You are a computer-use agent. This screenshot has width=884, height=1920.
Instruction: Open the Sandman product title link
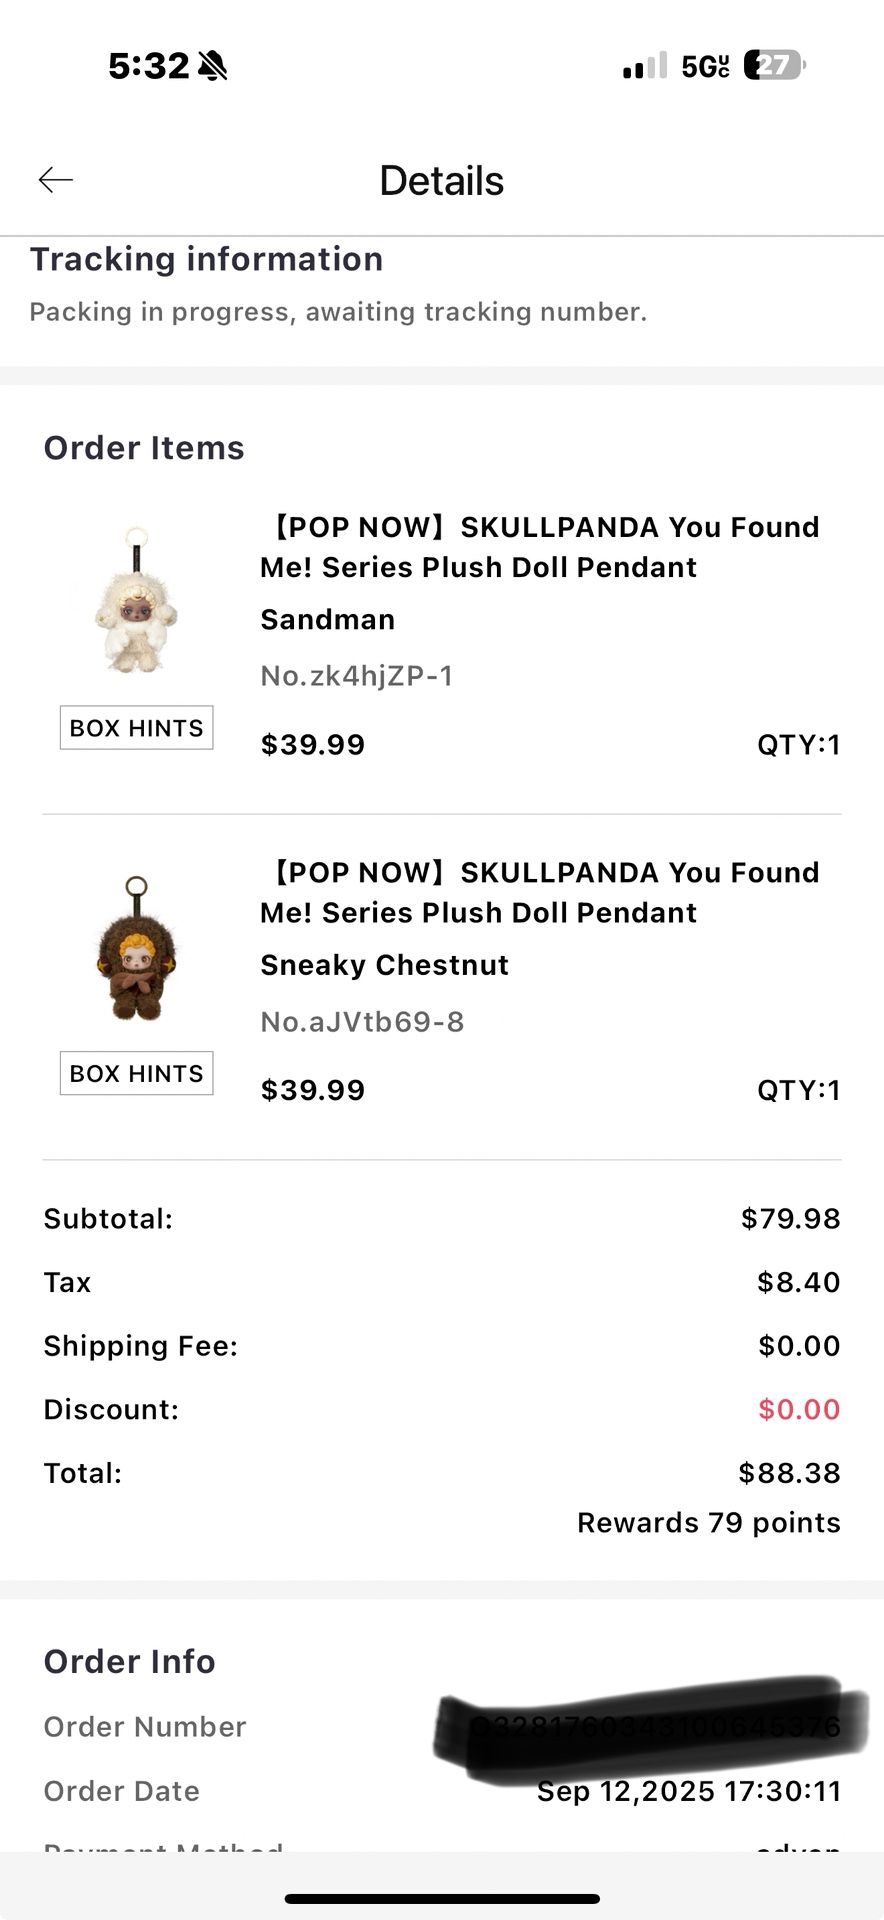(x=540, y=547)
